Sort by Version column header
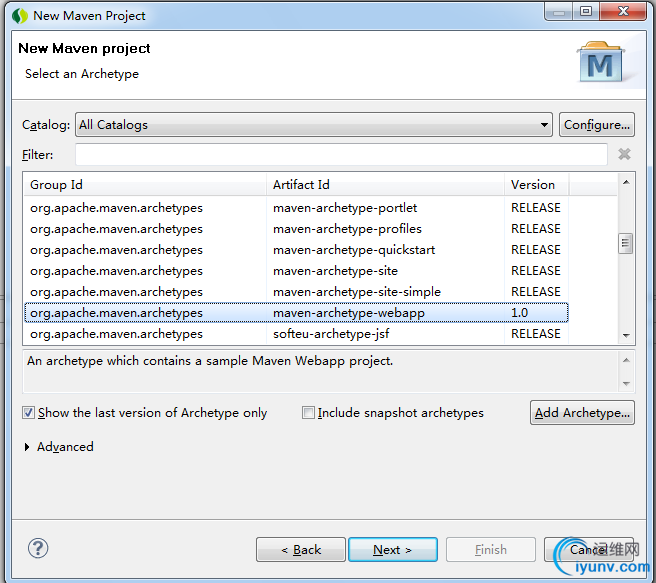This screenshot has height=583, width=656. (x=536, y=184)
